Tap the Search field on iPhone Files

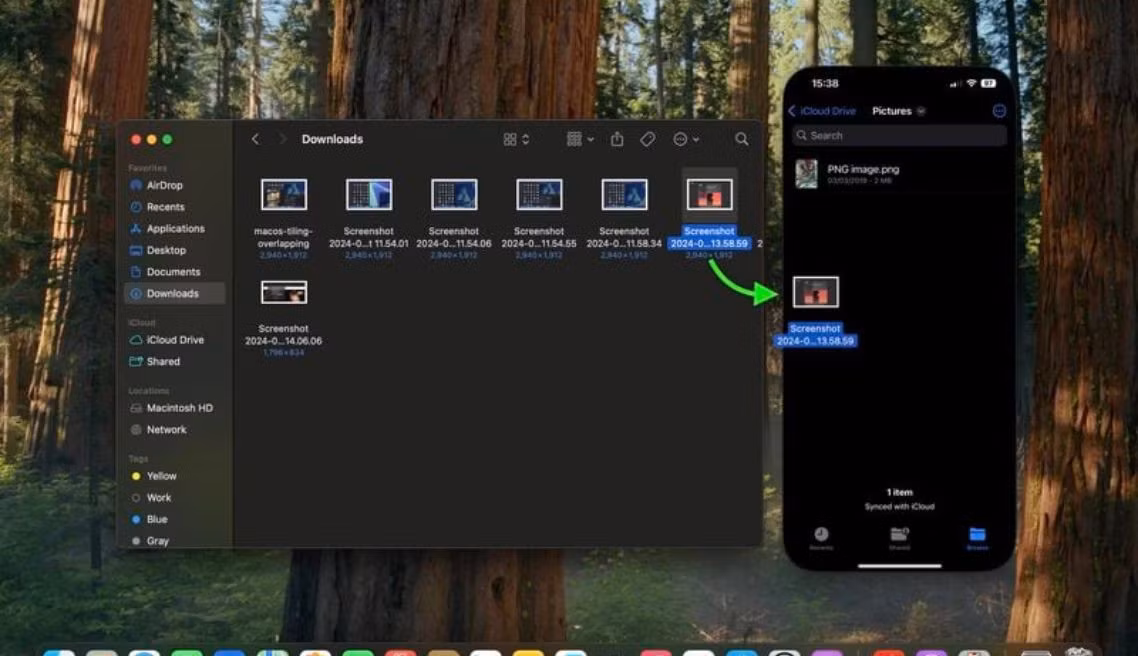(899, 136)
